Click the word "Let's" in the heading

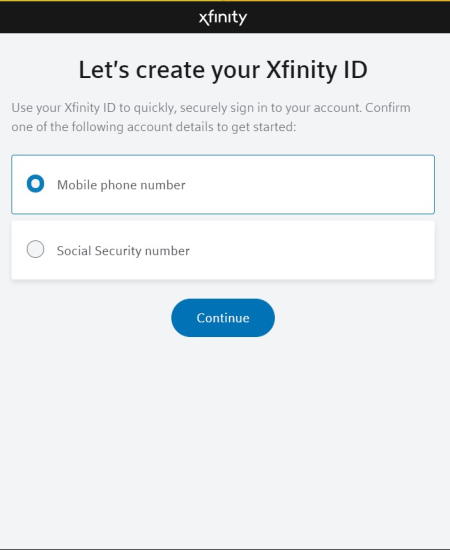point(104,70)
